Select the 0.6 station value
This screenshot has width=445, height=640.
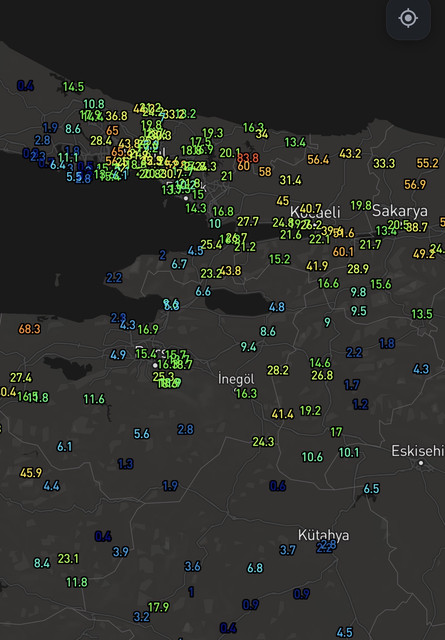[x=278, y=486]
